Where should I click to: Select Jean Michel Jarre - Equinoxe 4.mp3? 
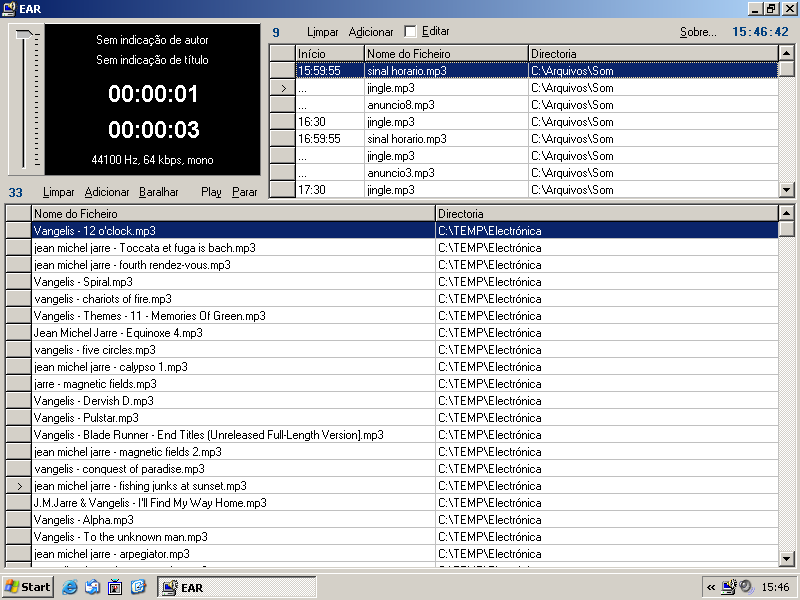point(405,333)
